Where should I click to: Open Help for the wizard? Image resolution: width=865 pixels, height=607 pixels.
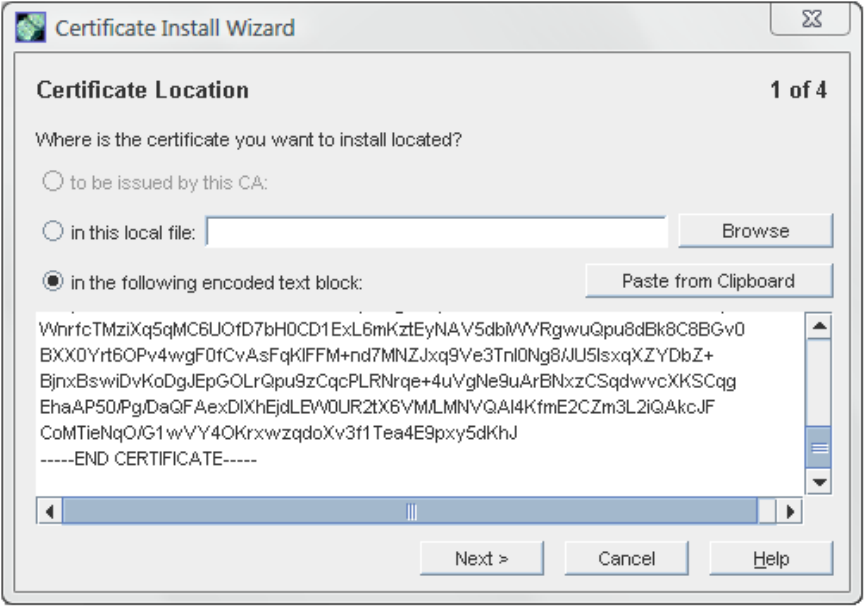[x=771, y=558]
